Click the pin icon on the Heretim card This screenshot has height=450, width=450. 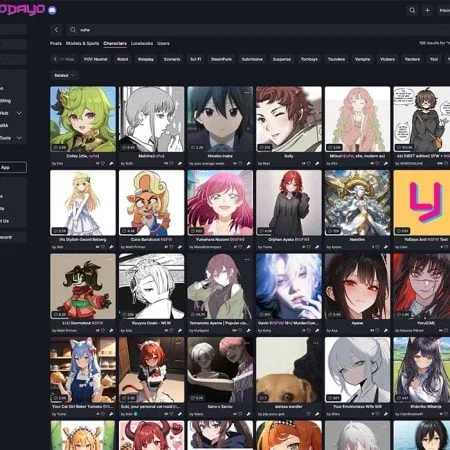(386, 247)
